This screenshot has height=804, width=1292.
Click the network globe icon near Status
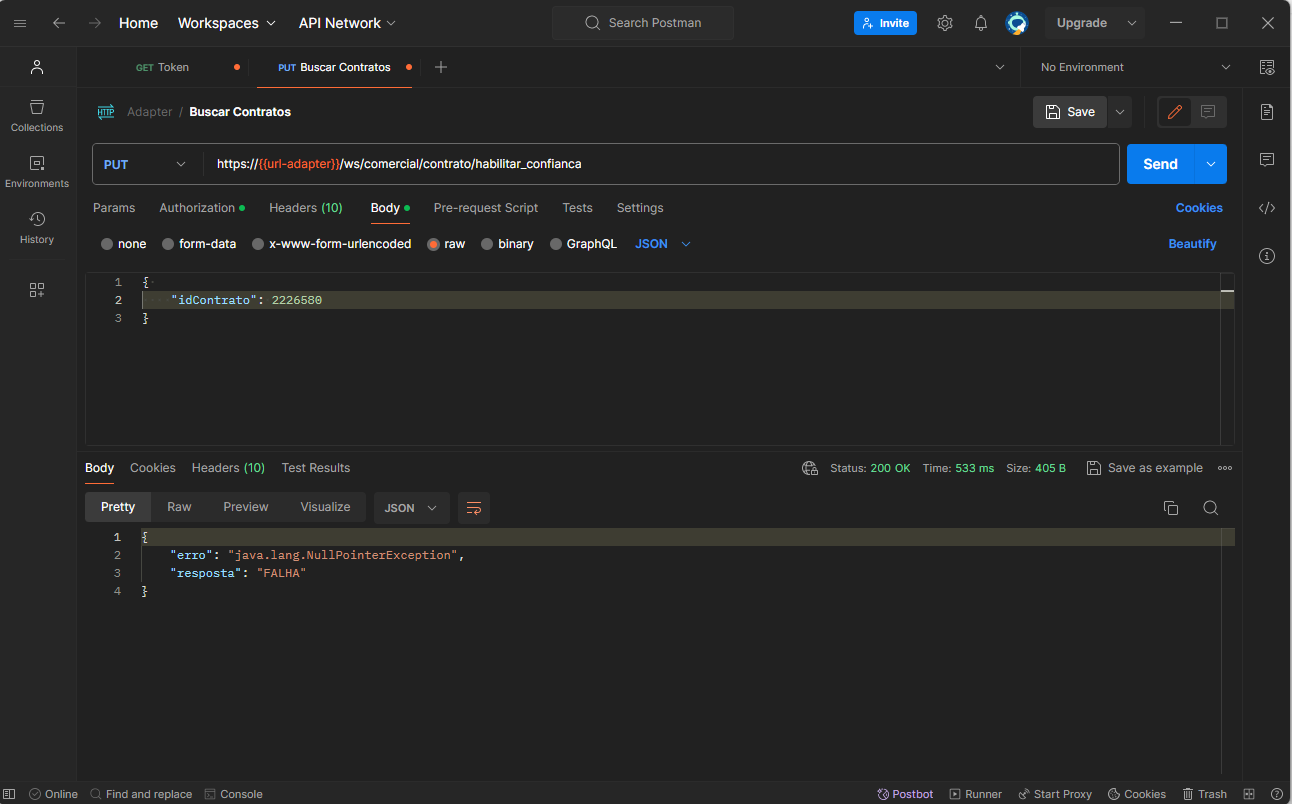810,468
